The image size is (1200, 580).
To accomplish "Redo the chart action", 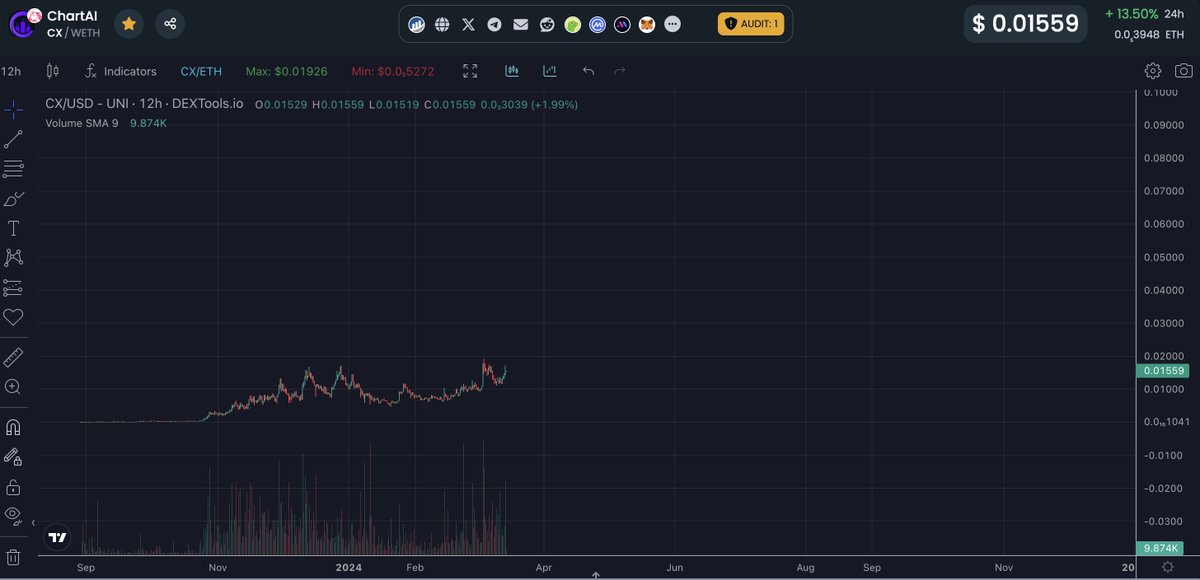I will click(619, 71).
